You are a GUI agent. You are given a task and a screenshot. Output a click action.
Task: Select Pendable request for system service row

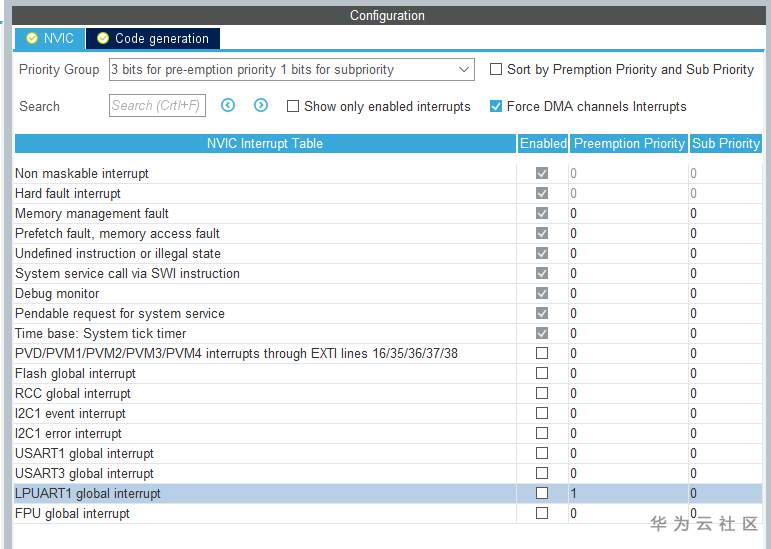tap(388, 314)
